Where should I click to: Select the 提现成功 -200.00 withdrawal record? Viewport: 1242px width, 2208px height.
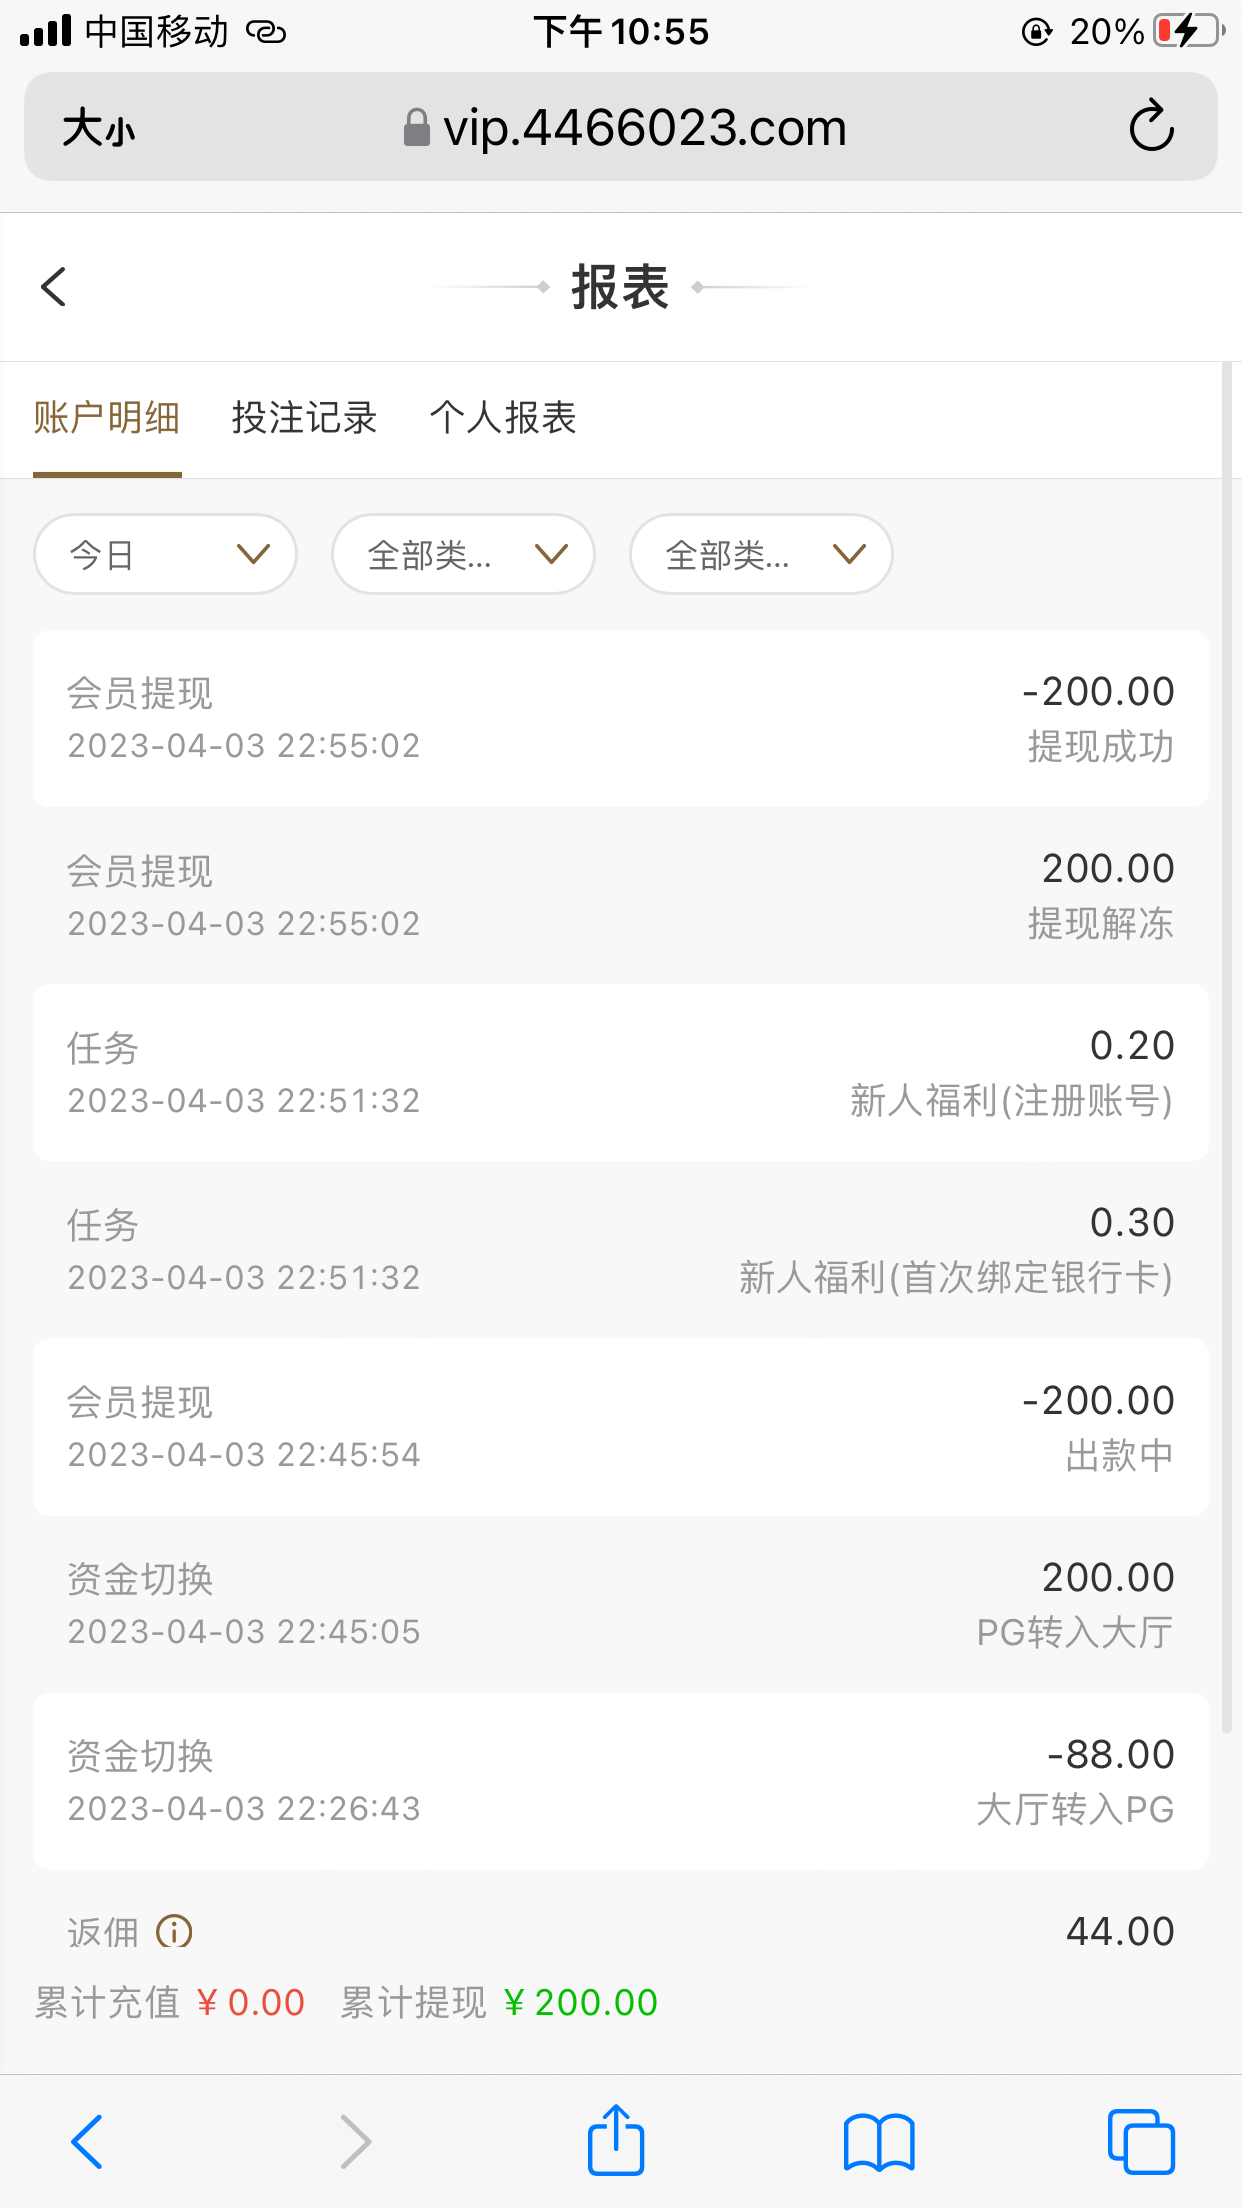(x=621, y=718)
